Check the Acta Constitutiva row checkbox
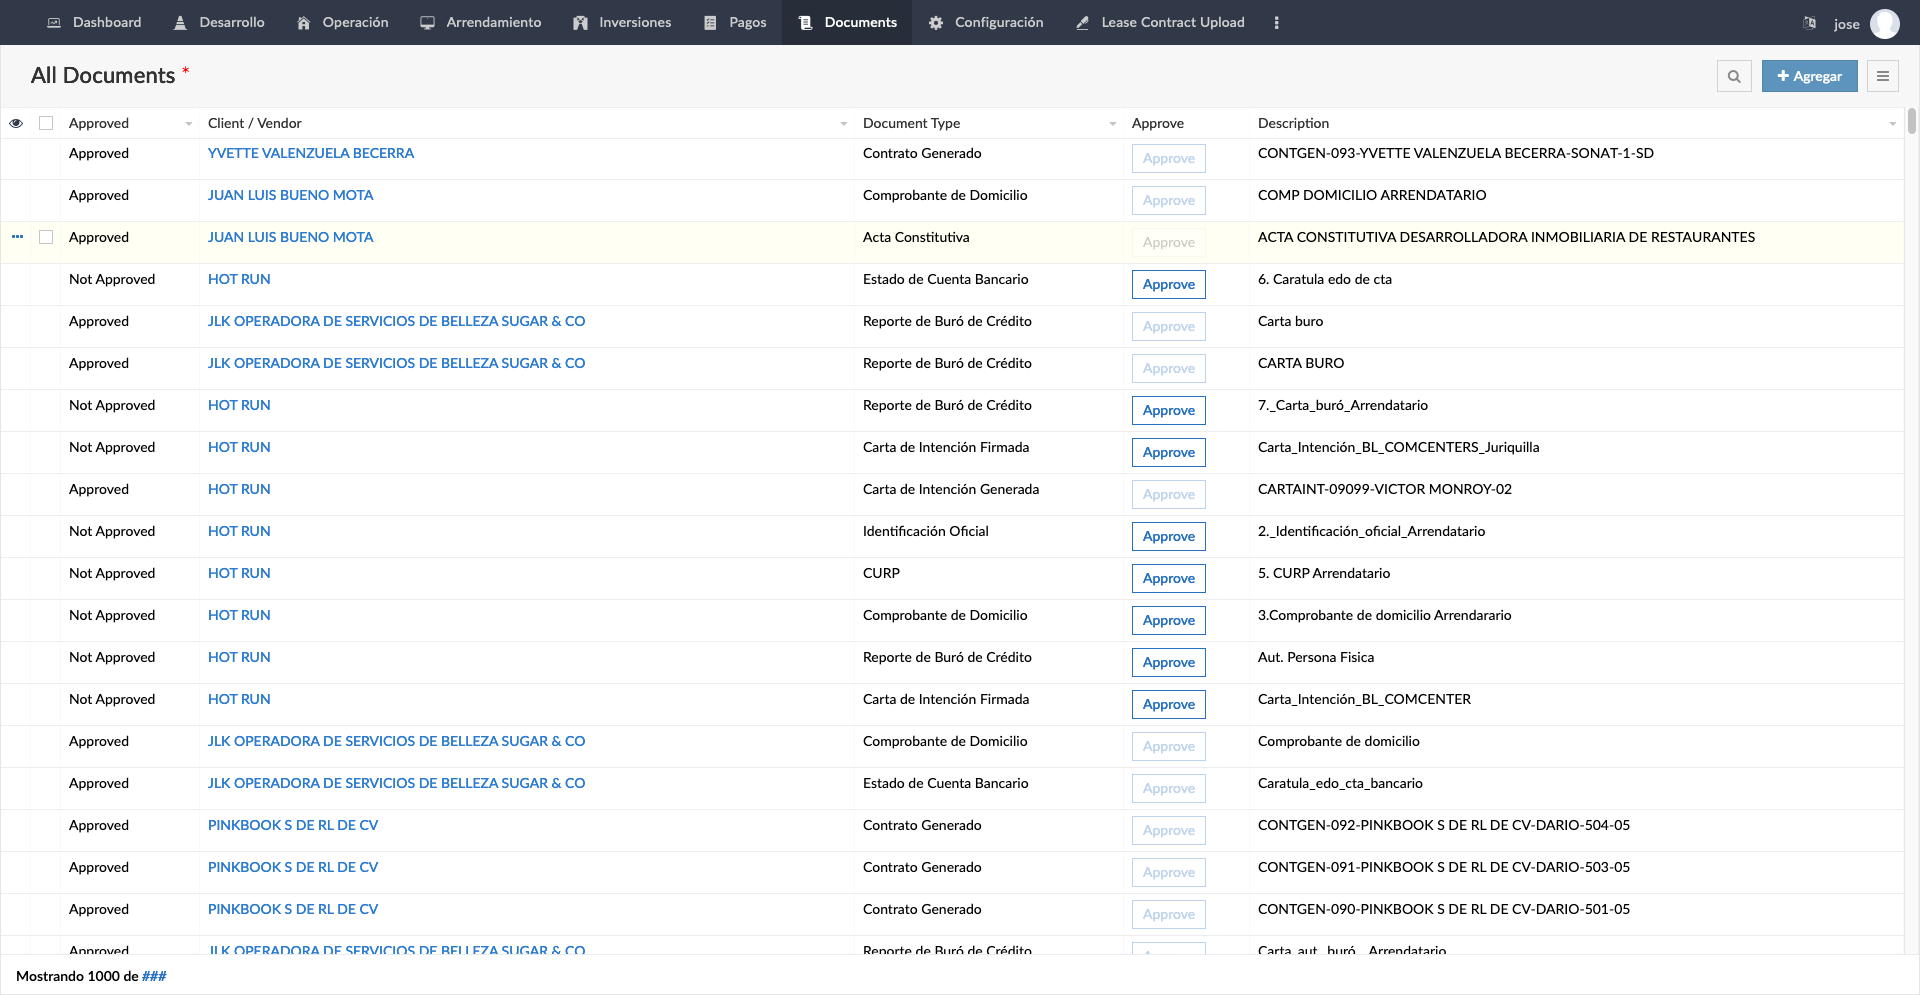This screenshot has height=995, width=1920. pyautogui.click(x=46, y=237)
